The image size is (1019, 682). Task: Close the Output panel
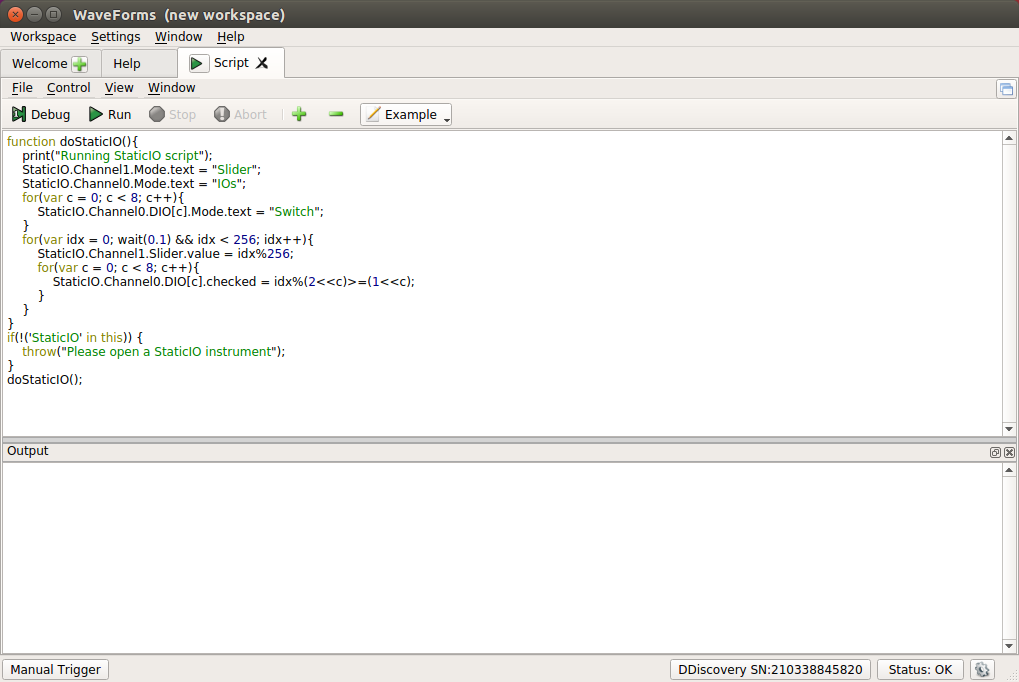[x=1009, y=452]
